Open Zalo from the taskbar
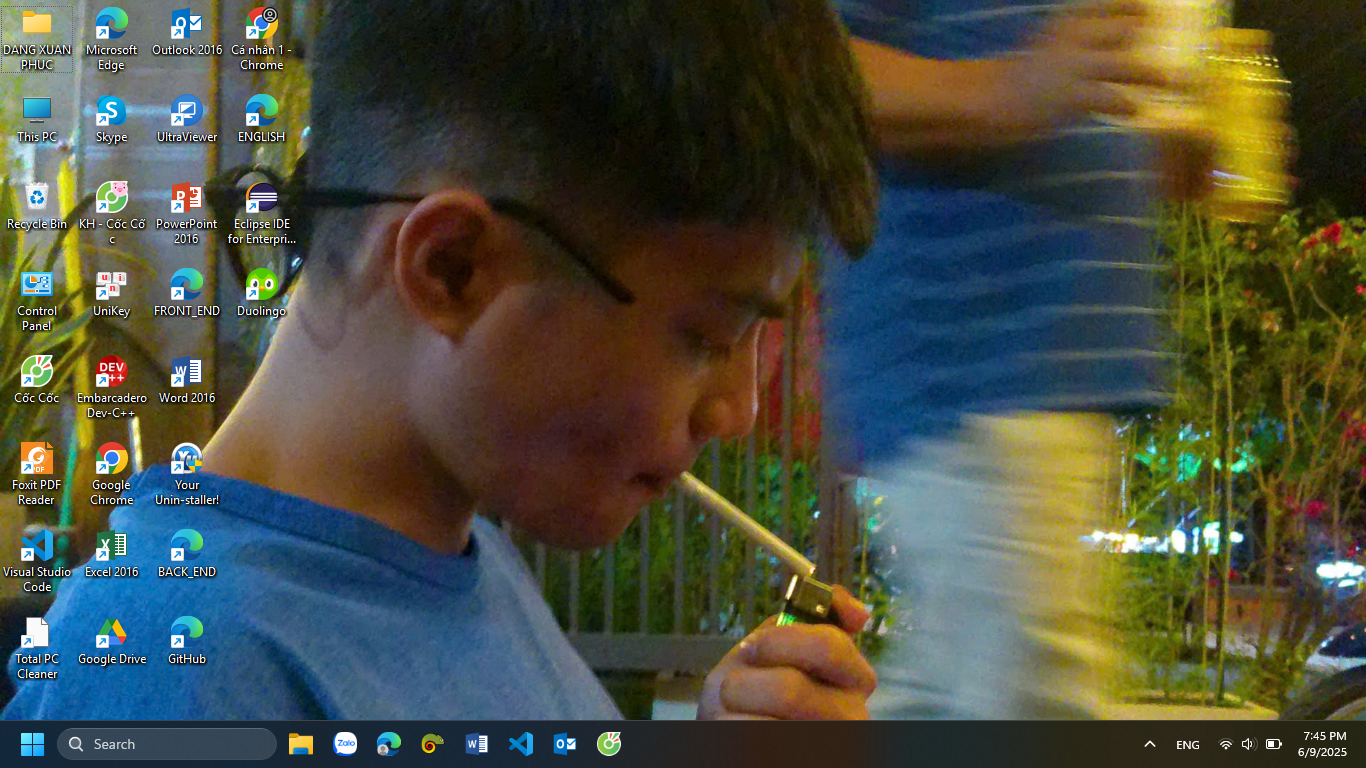Viewport: 1366px width, 768px height. tap(345, 744)
